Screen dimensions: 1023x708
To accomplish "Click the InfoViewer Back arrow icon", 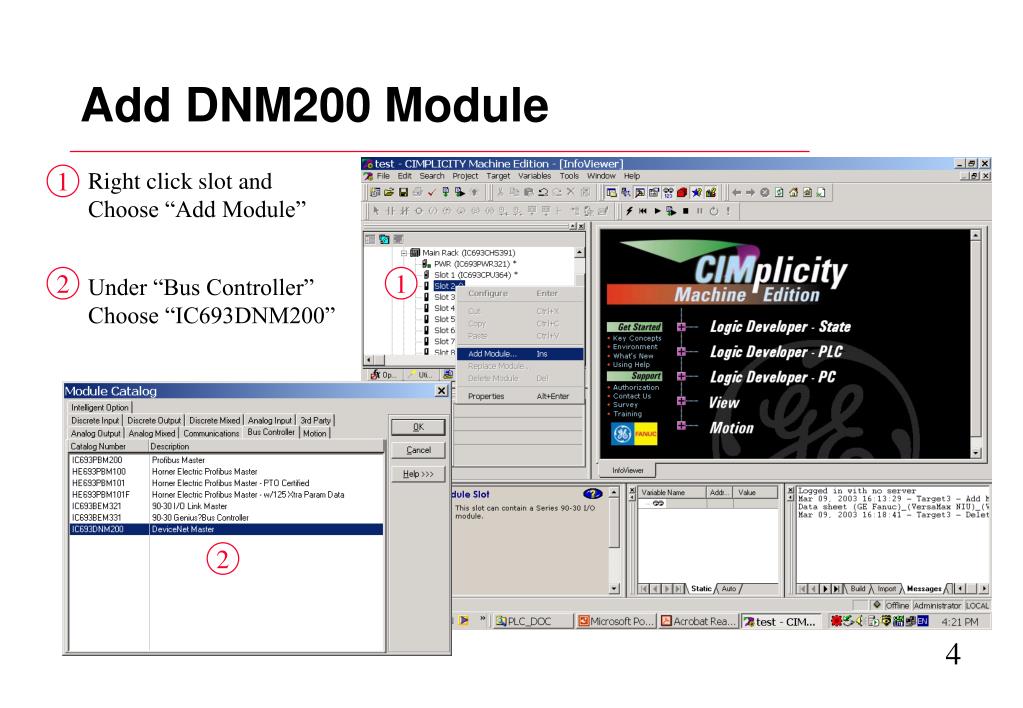I will tap(737, 192).
